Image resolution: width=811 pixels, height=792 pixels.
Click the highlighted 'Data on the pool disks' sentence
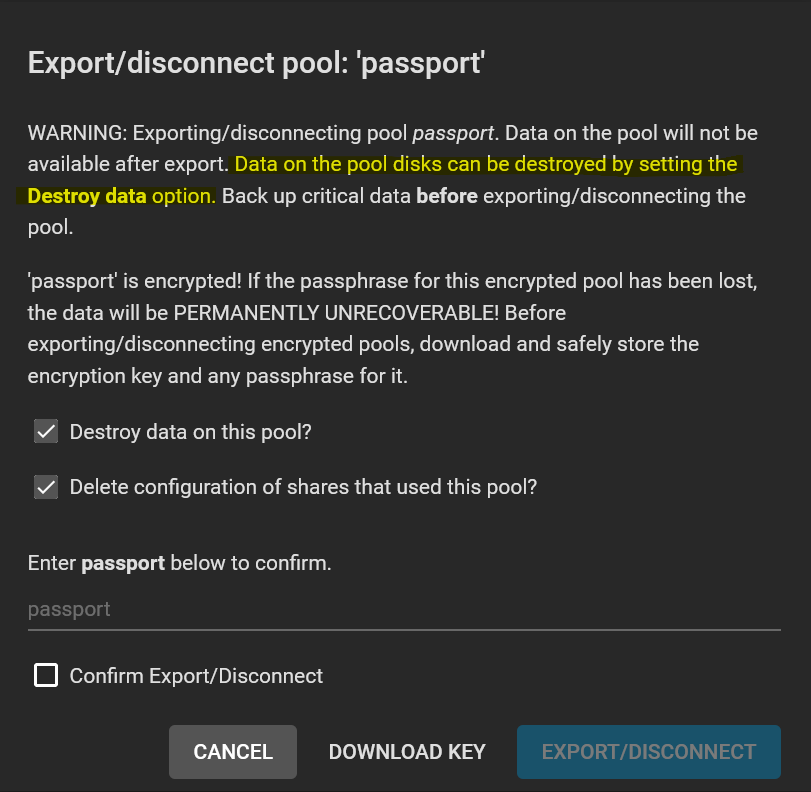385,180
